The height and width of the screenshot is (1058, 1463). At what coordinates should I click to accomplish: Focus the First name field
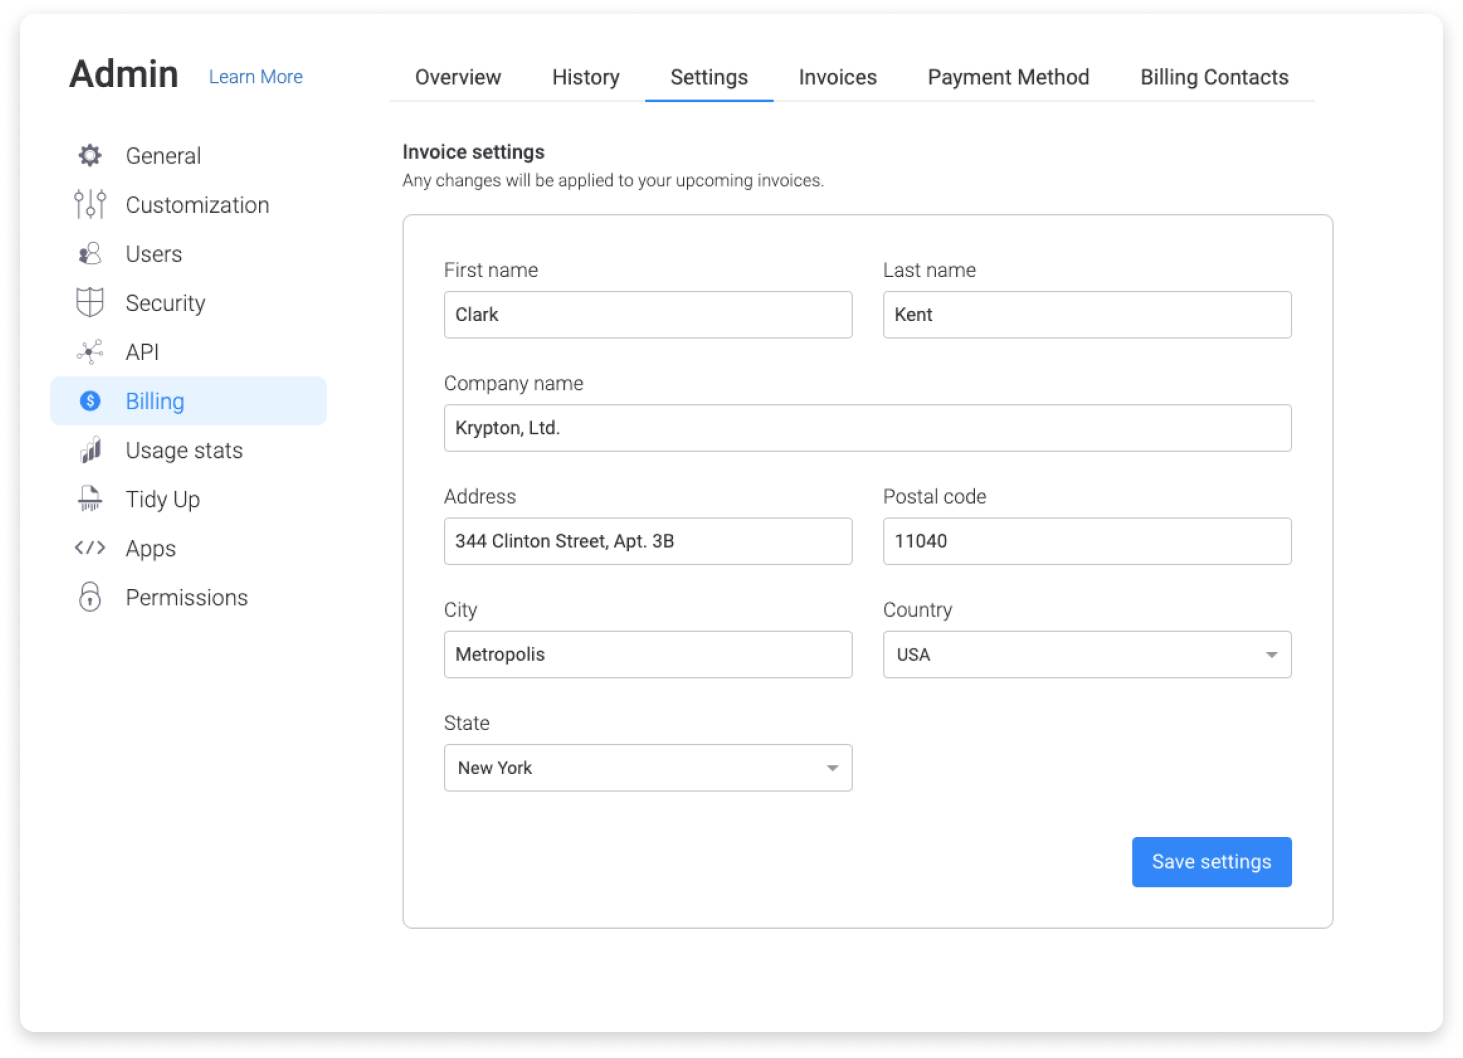pos(648,315)
